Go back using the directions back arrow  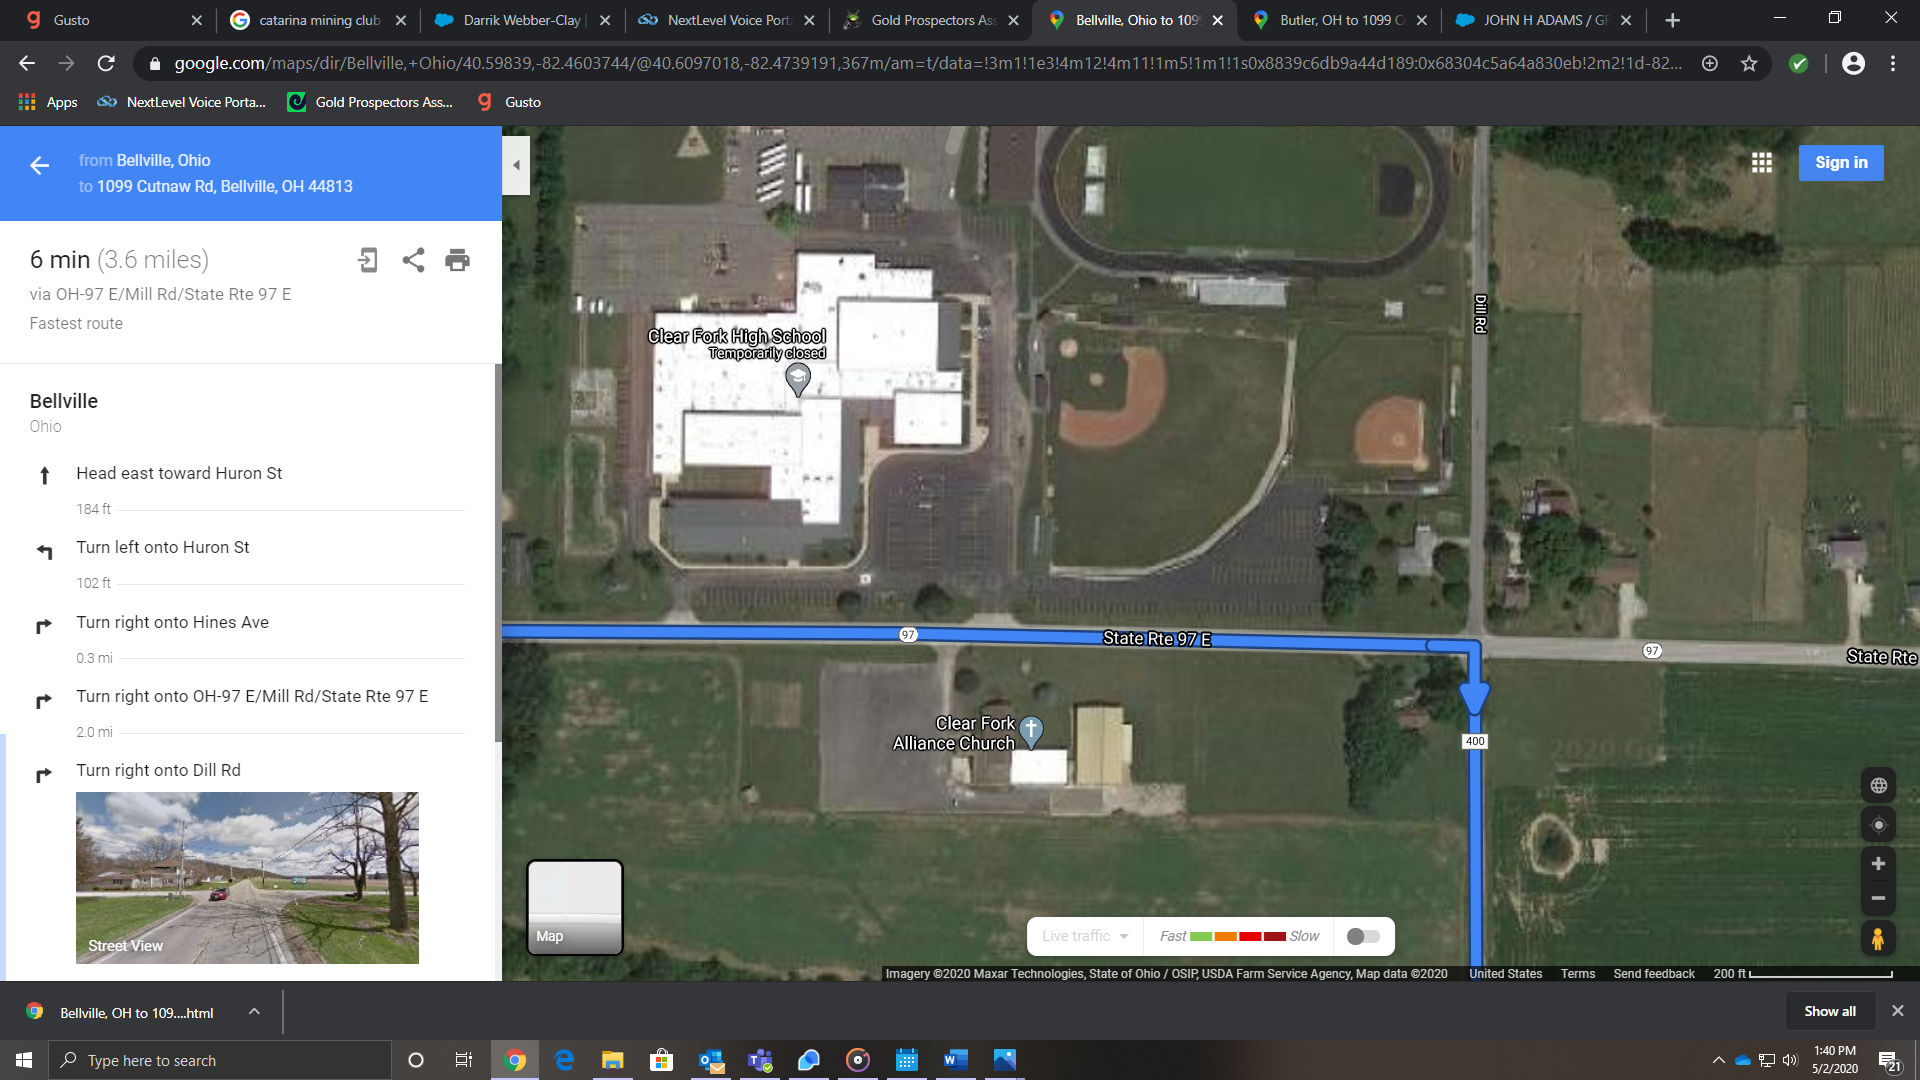tap(40, 166)
